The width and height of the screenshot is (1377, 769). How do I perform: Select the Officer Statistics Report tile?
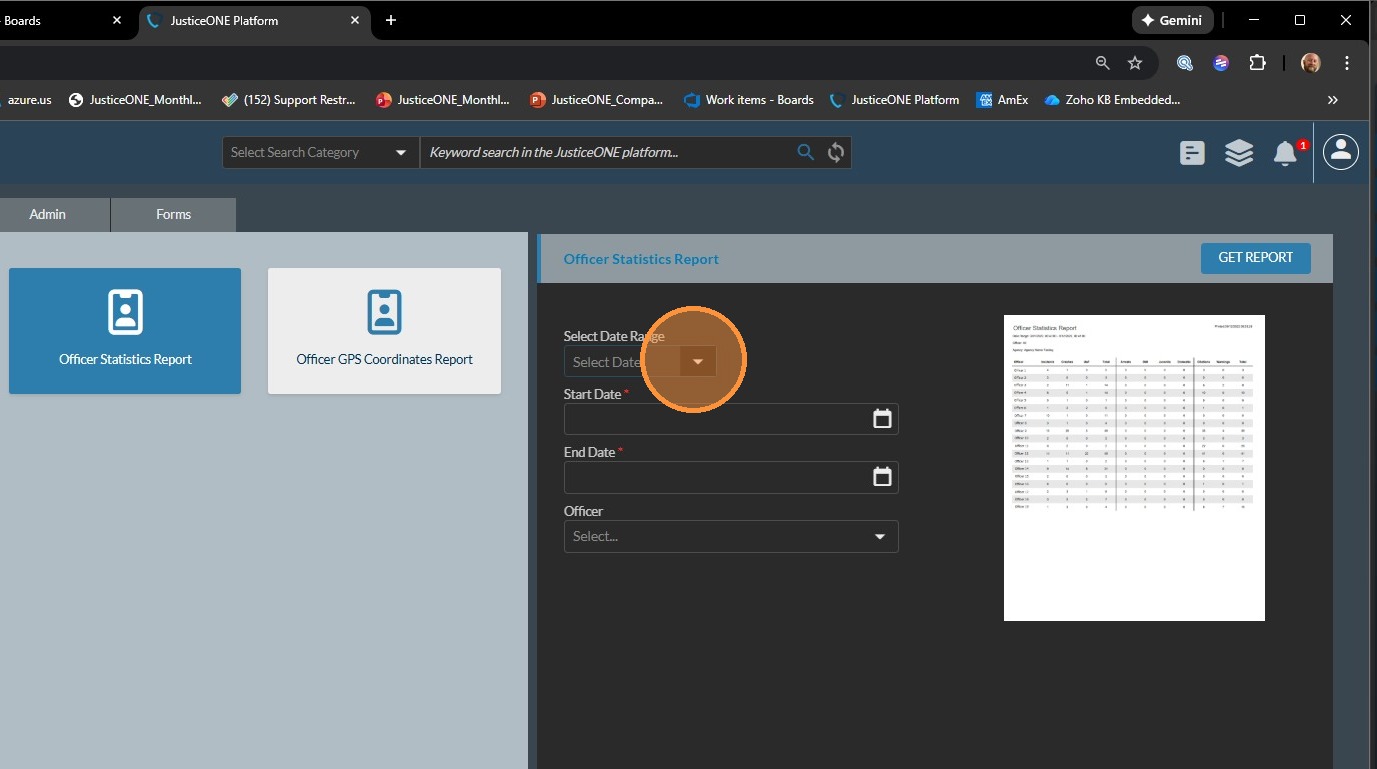point(125,330)
